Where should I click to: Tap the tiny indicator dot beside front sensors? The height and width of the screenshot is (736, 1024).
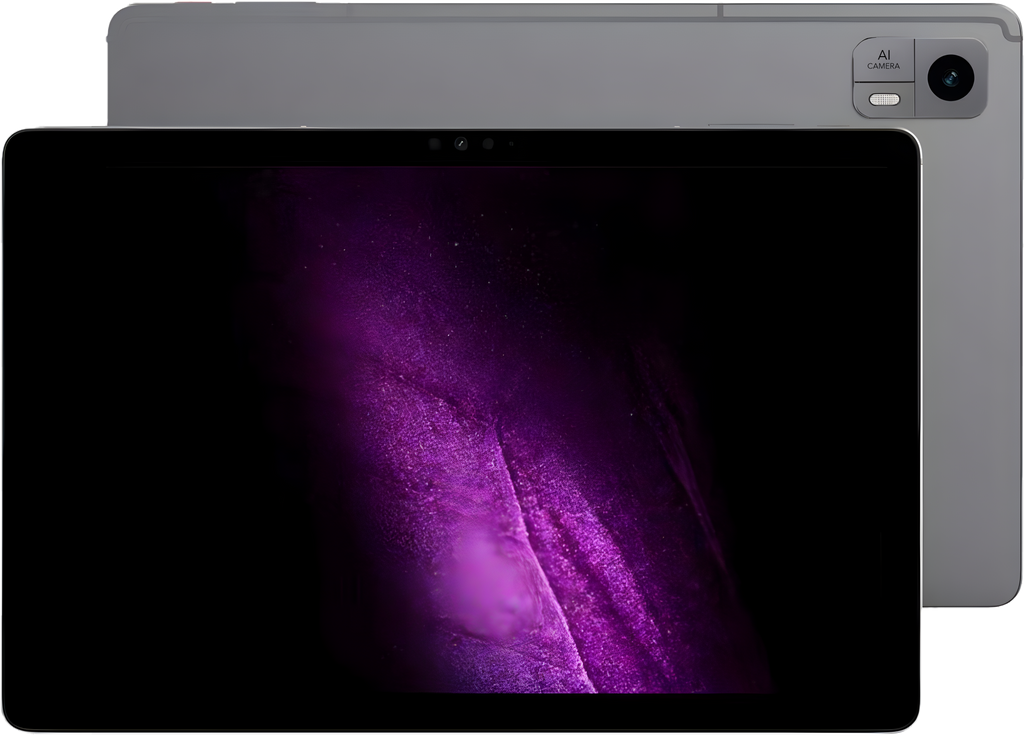(511, 144)
